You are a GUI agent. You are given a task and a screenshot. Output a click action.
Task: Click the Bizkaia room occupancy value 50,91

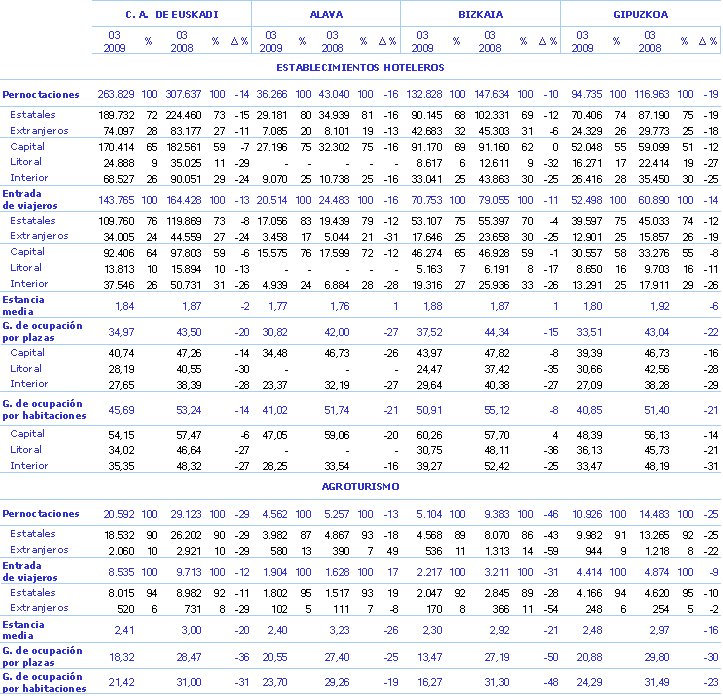(x=429, y=410)
